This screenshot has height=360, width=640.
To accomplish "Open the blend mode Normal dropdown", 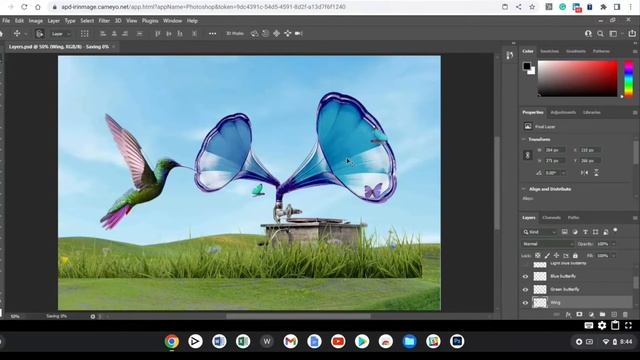I will point(547,244).
